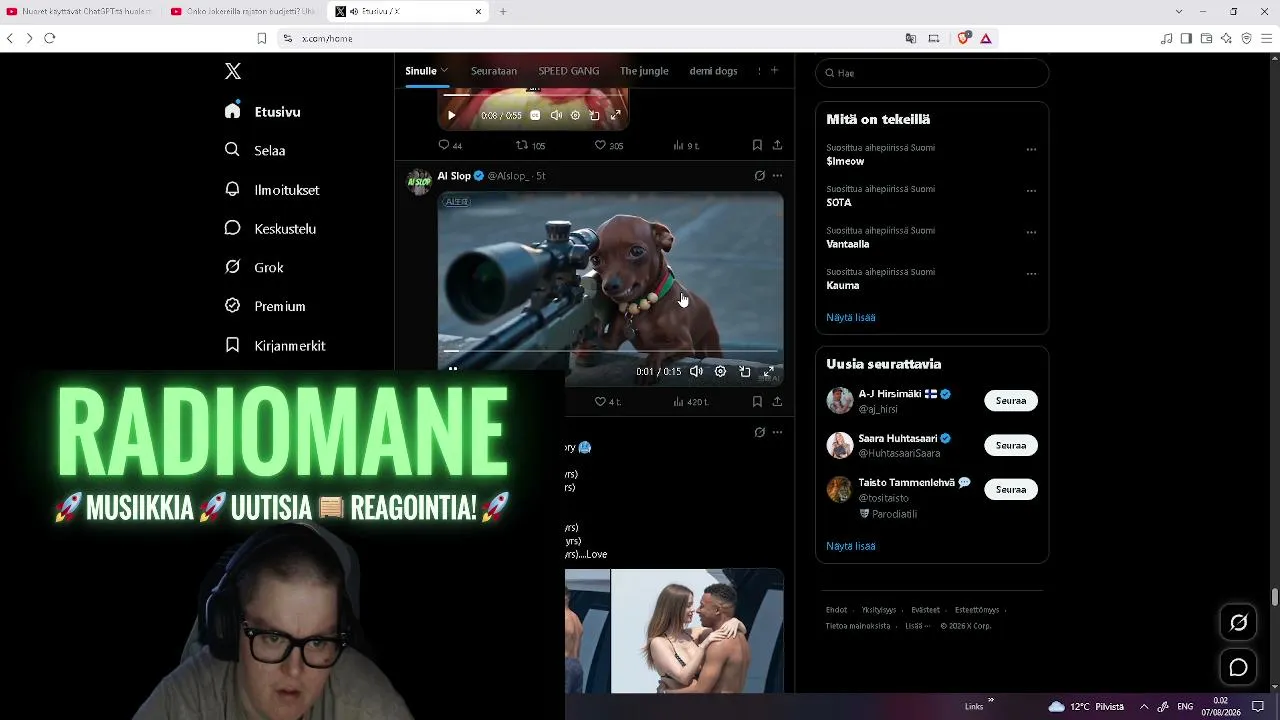Open the Brave wallet icon

coord(1206,38)
